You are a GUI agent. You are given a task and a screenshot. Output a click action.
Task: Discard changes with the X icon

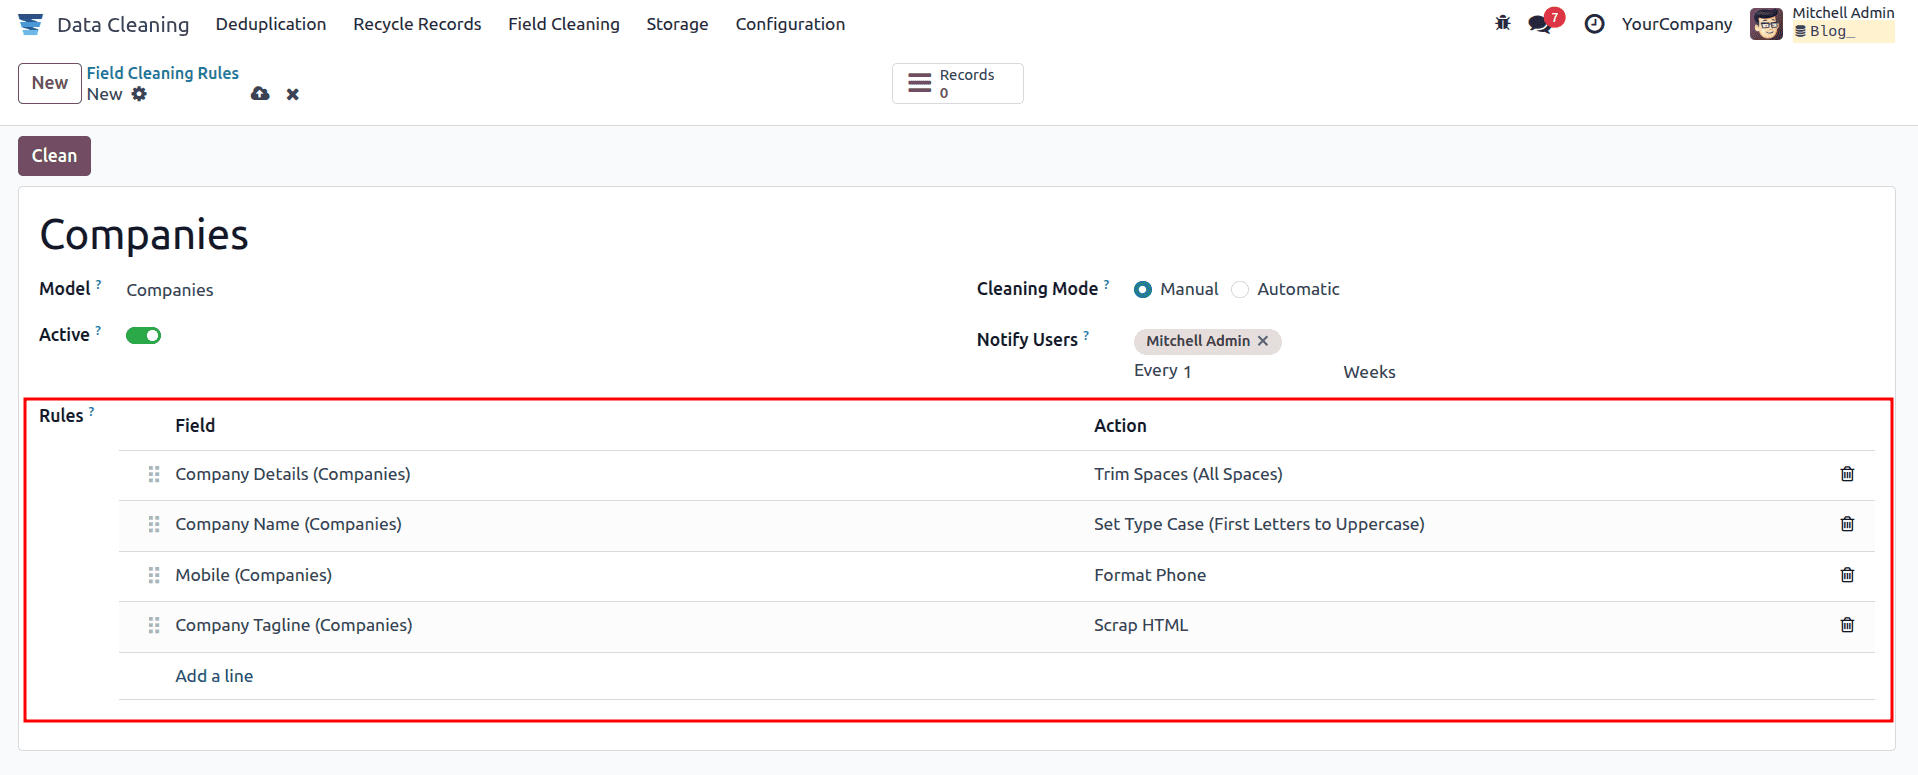tap(293, 94)
